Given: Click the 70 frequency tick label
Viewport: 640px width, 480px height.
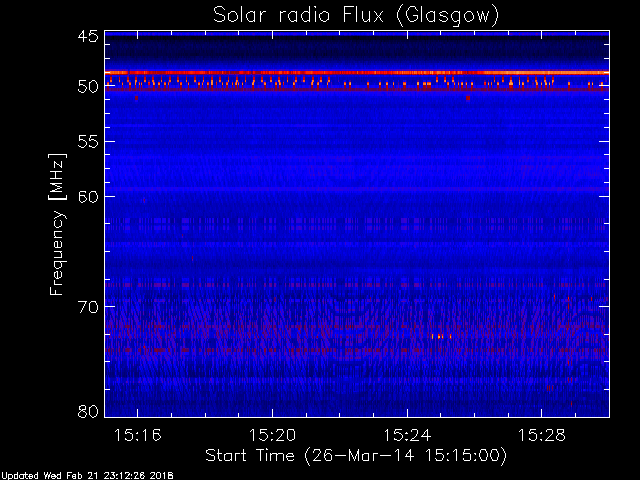Looking at the screenshot, I should pos(88,307).
